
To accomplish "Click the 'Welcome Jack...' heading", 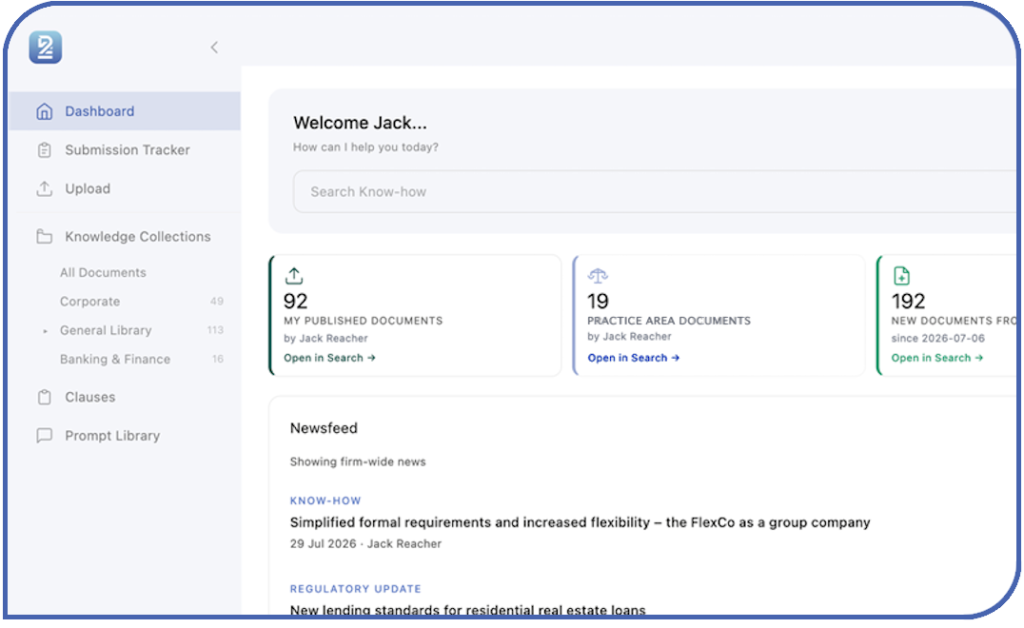I will pos(360,123).
